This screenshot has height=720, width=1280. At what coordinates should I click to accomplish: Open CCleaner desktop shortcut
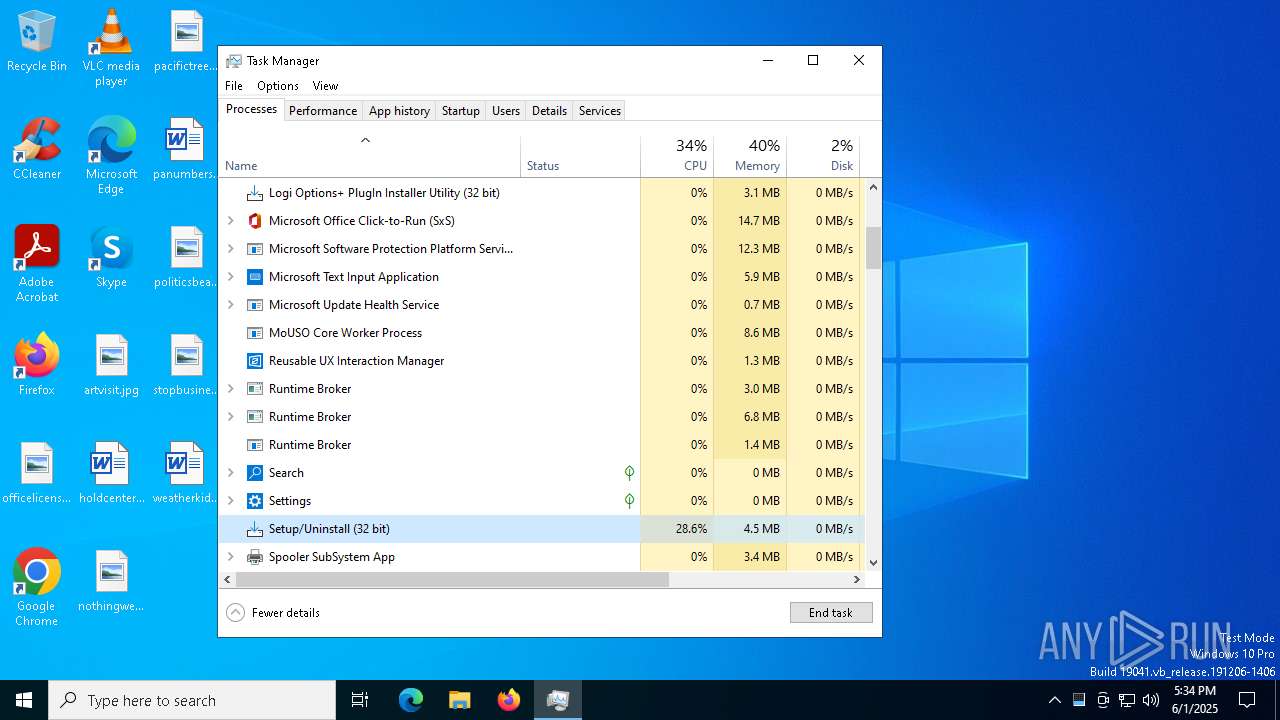tap(37, 149)
